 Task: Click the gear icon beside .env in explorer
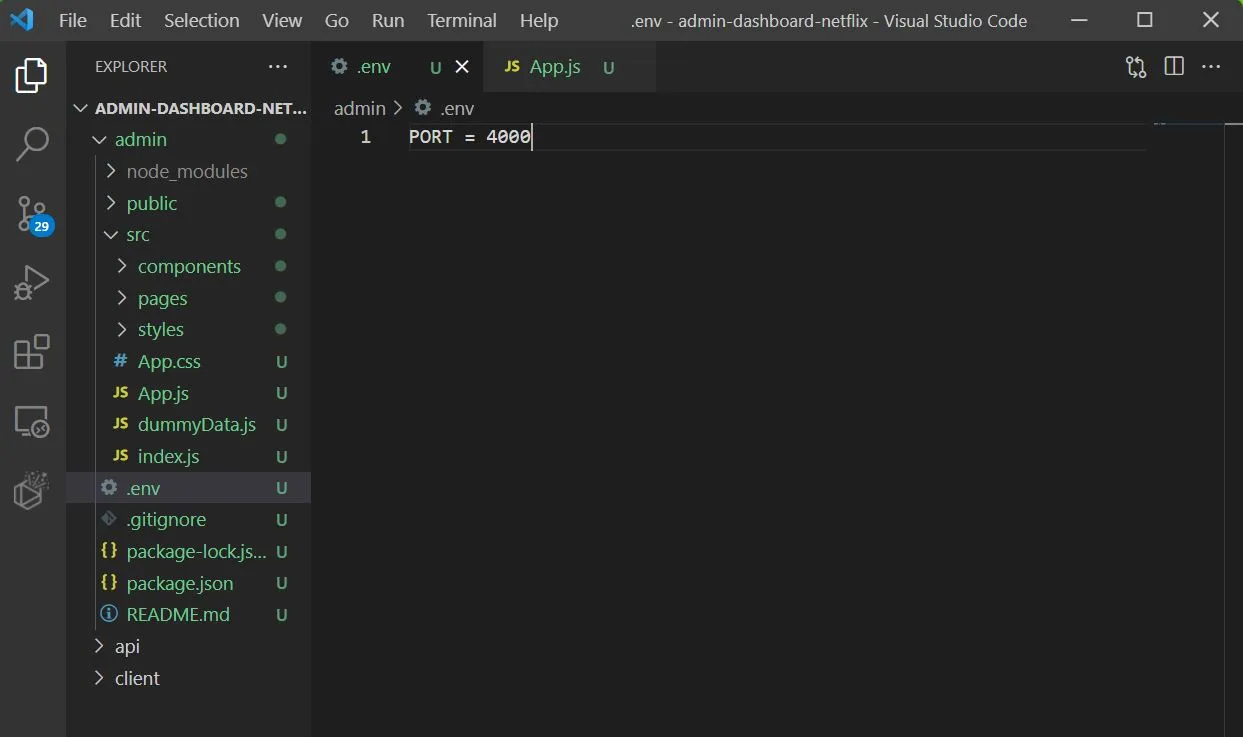tap(109, 488)
